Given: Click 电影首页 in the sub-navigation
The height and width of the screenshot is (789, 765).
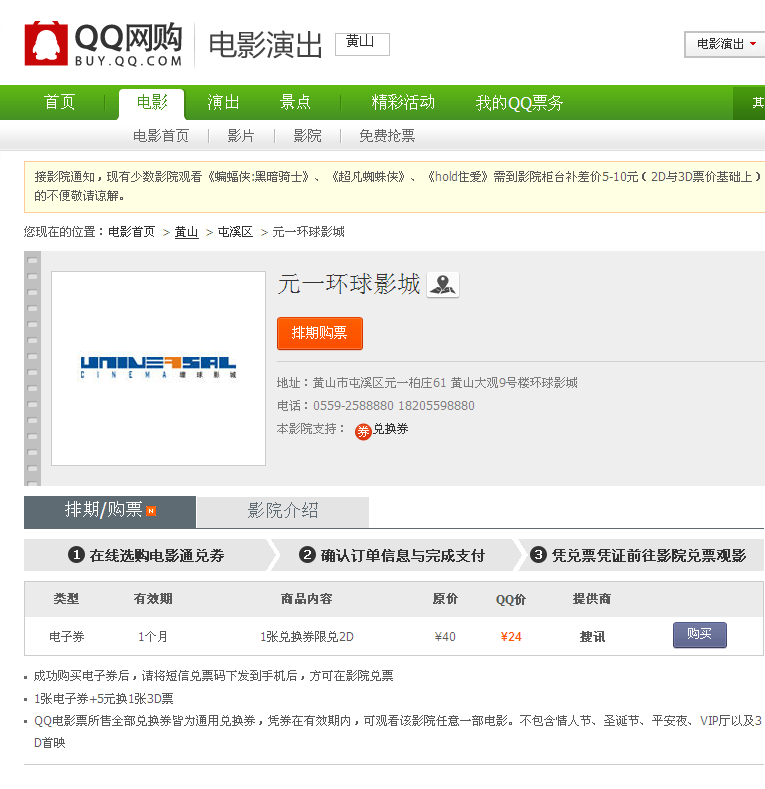Looking at the screenshot, I should pyautogui.click(x=161, y=136).
